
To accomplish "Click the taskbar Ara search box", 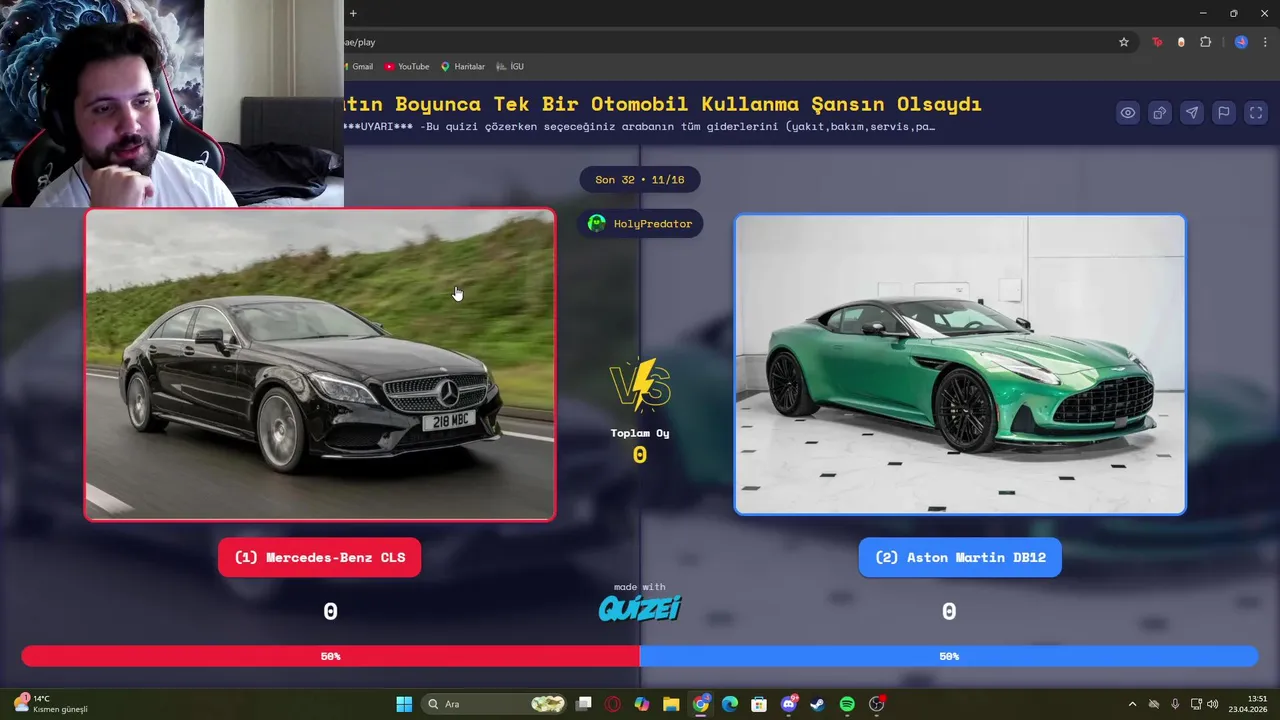I will point(495,704).
